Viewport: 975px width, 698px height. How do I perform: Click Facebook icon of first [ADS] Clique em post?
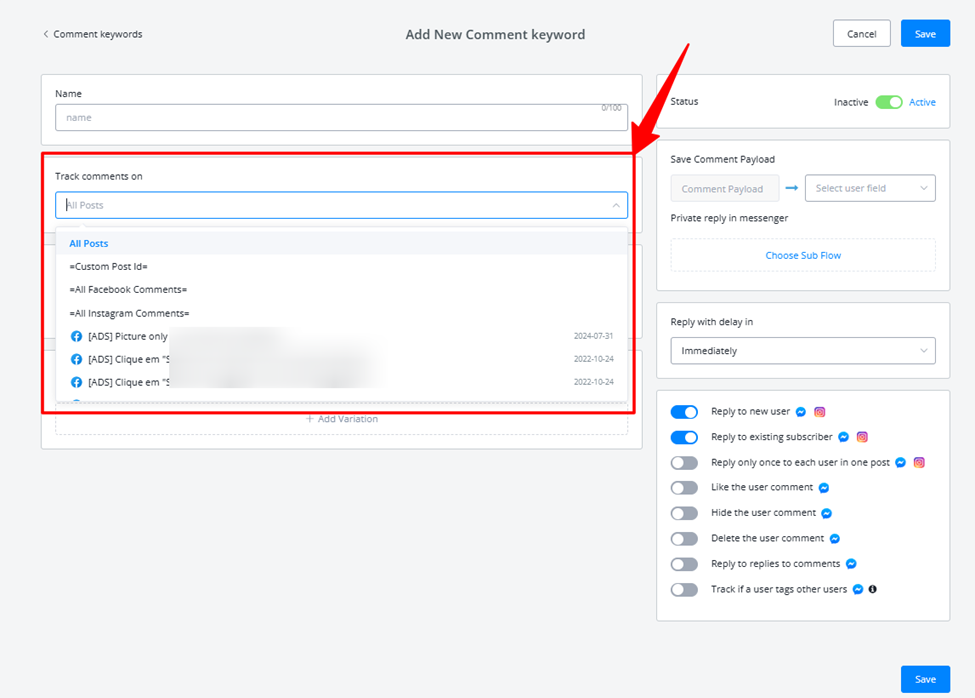[x=76, y=359]
